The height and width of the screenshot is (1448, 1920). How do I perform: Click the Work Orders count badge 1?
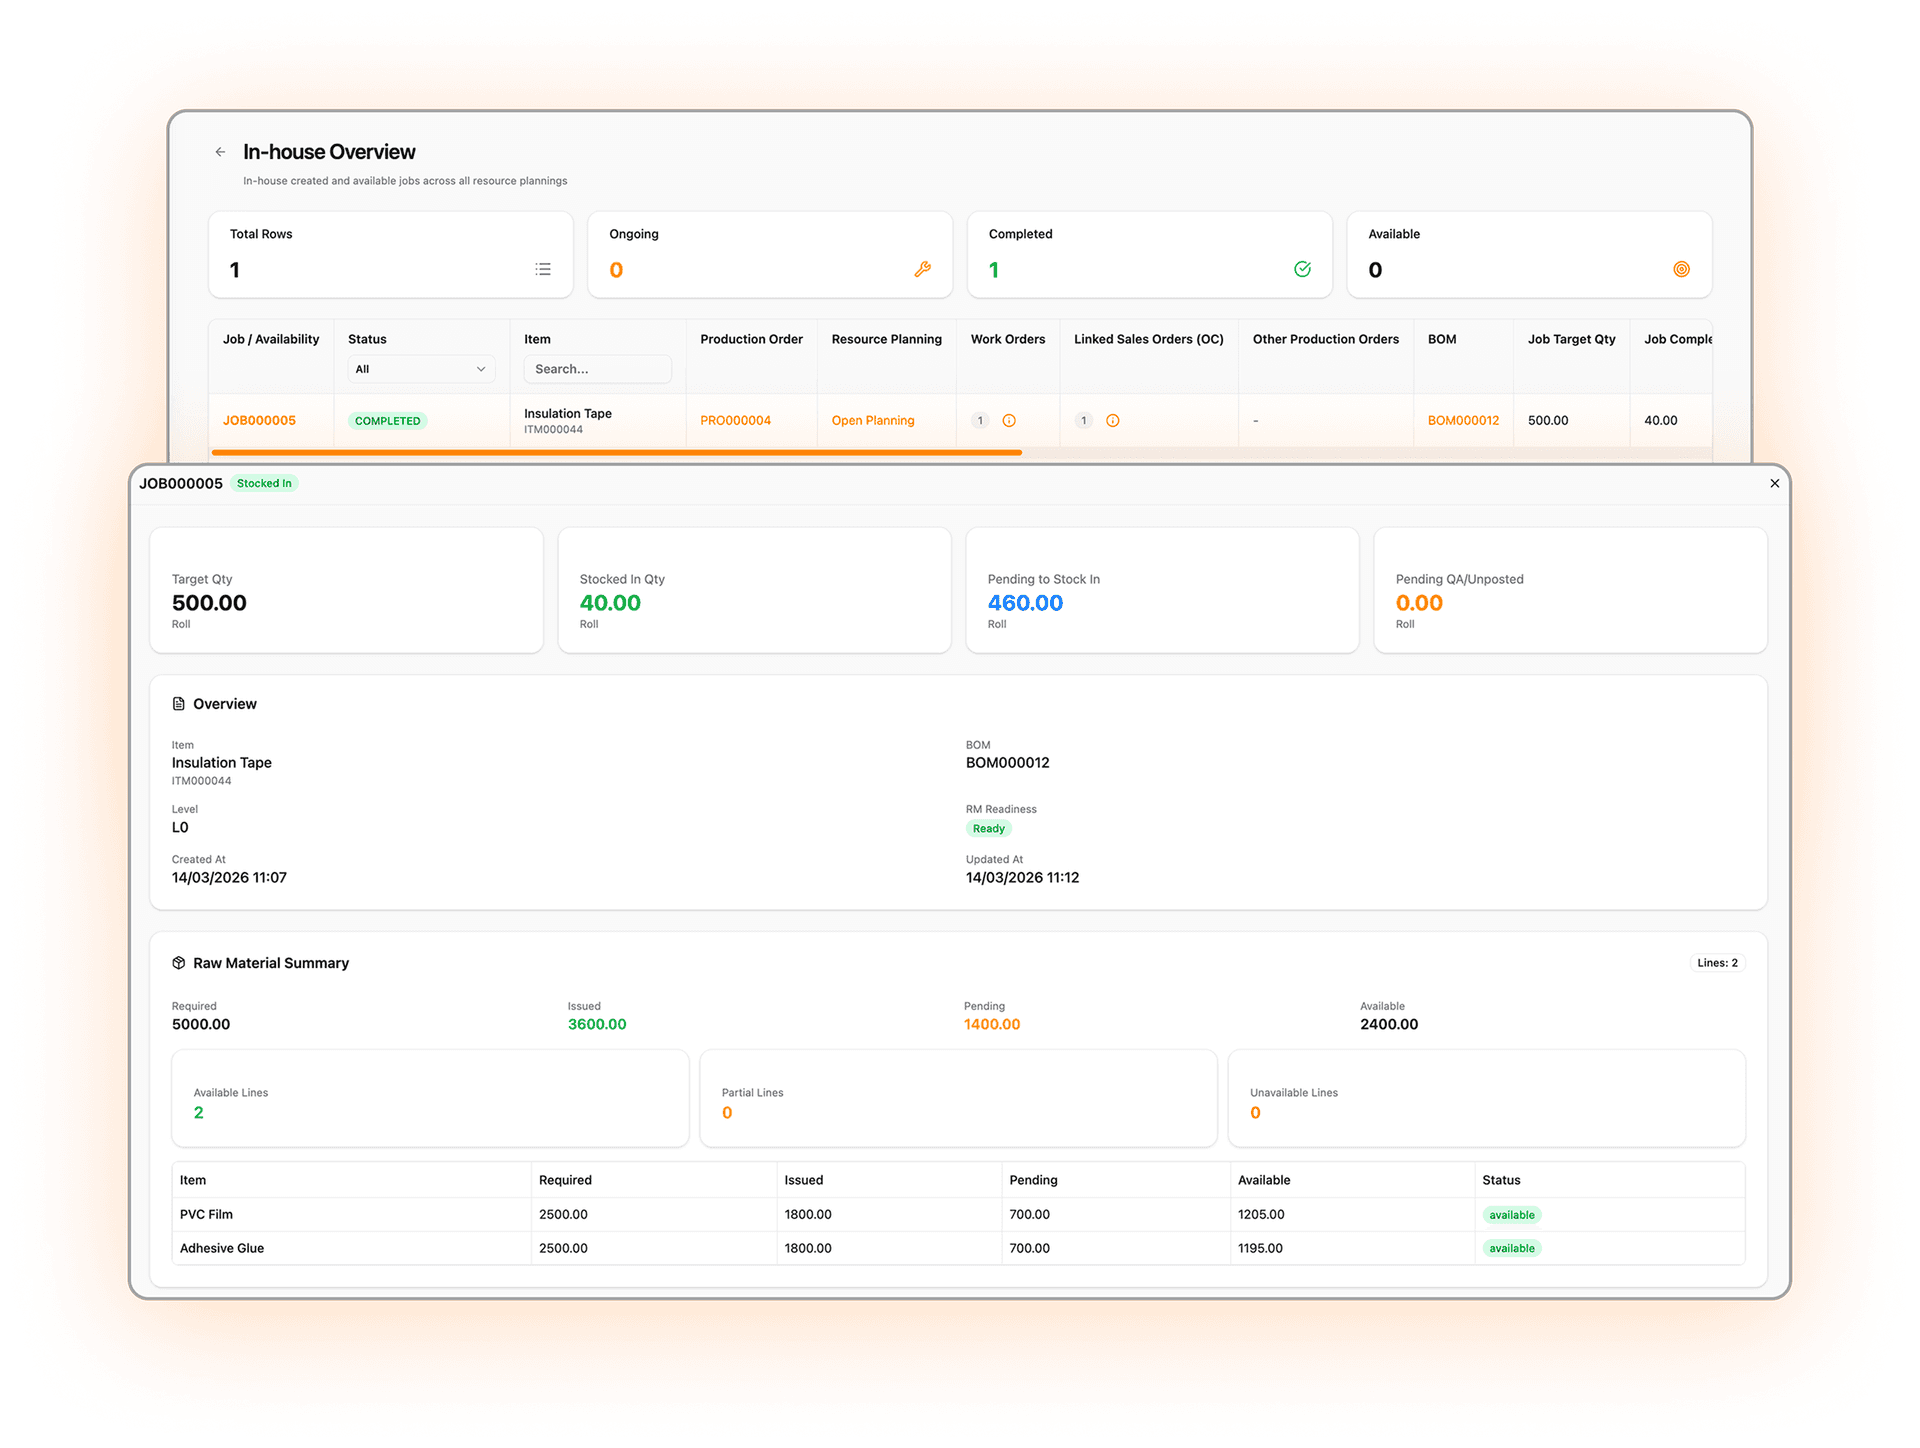pyautogui.click(x=980, y=421)
